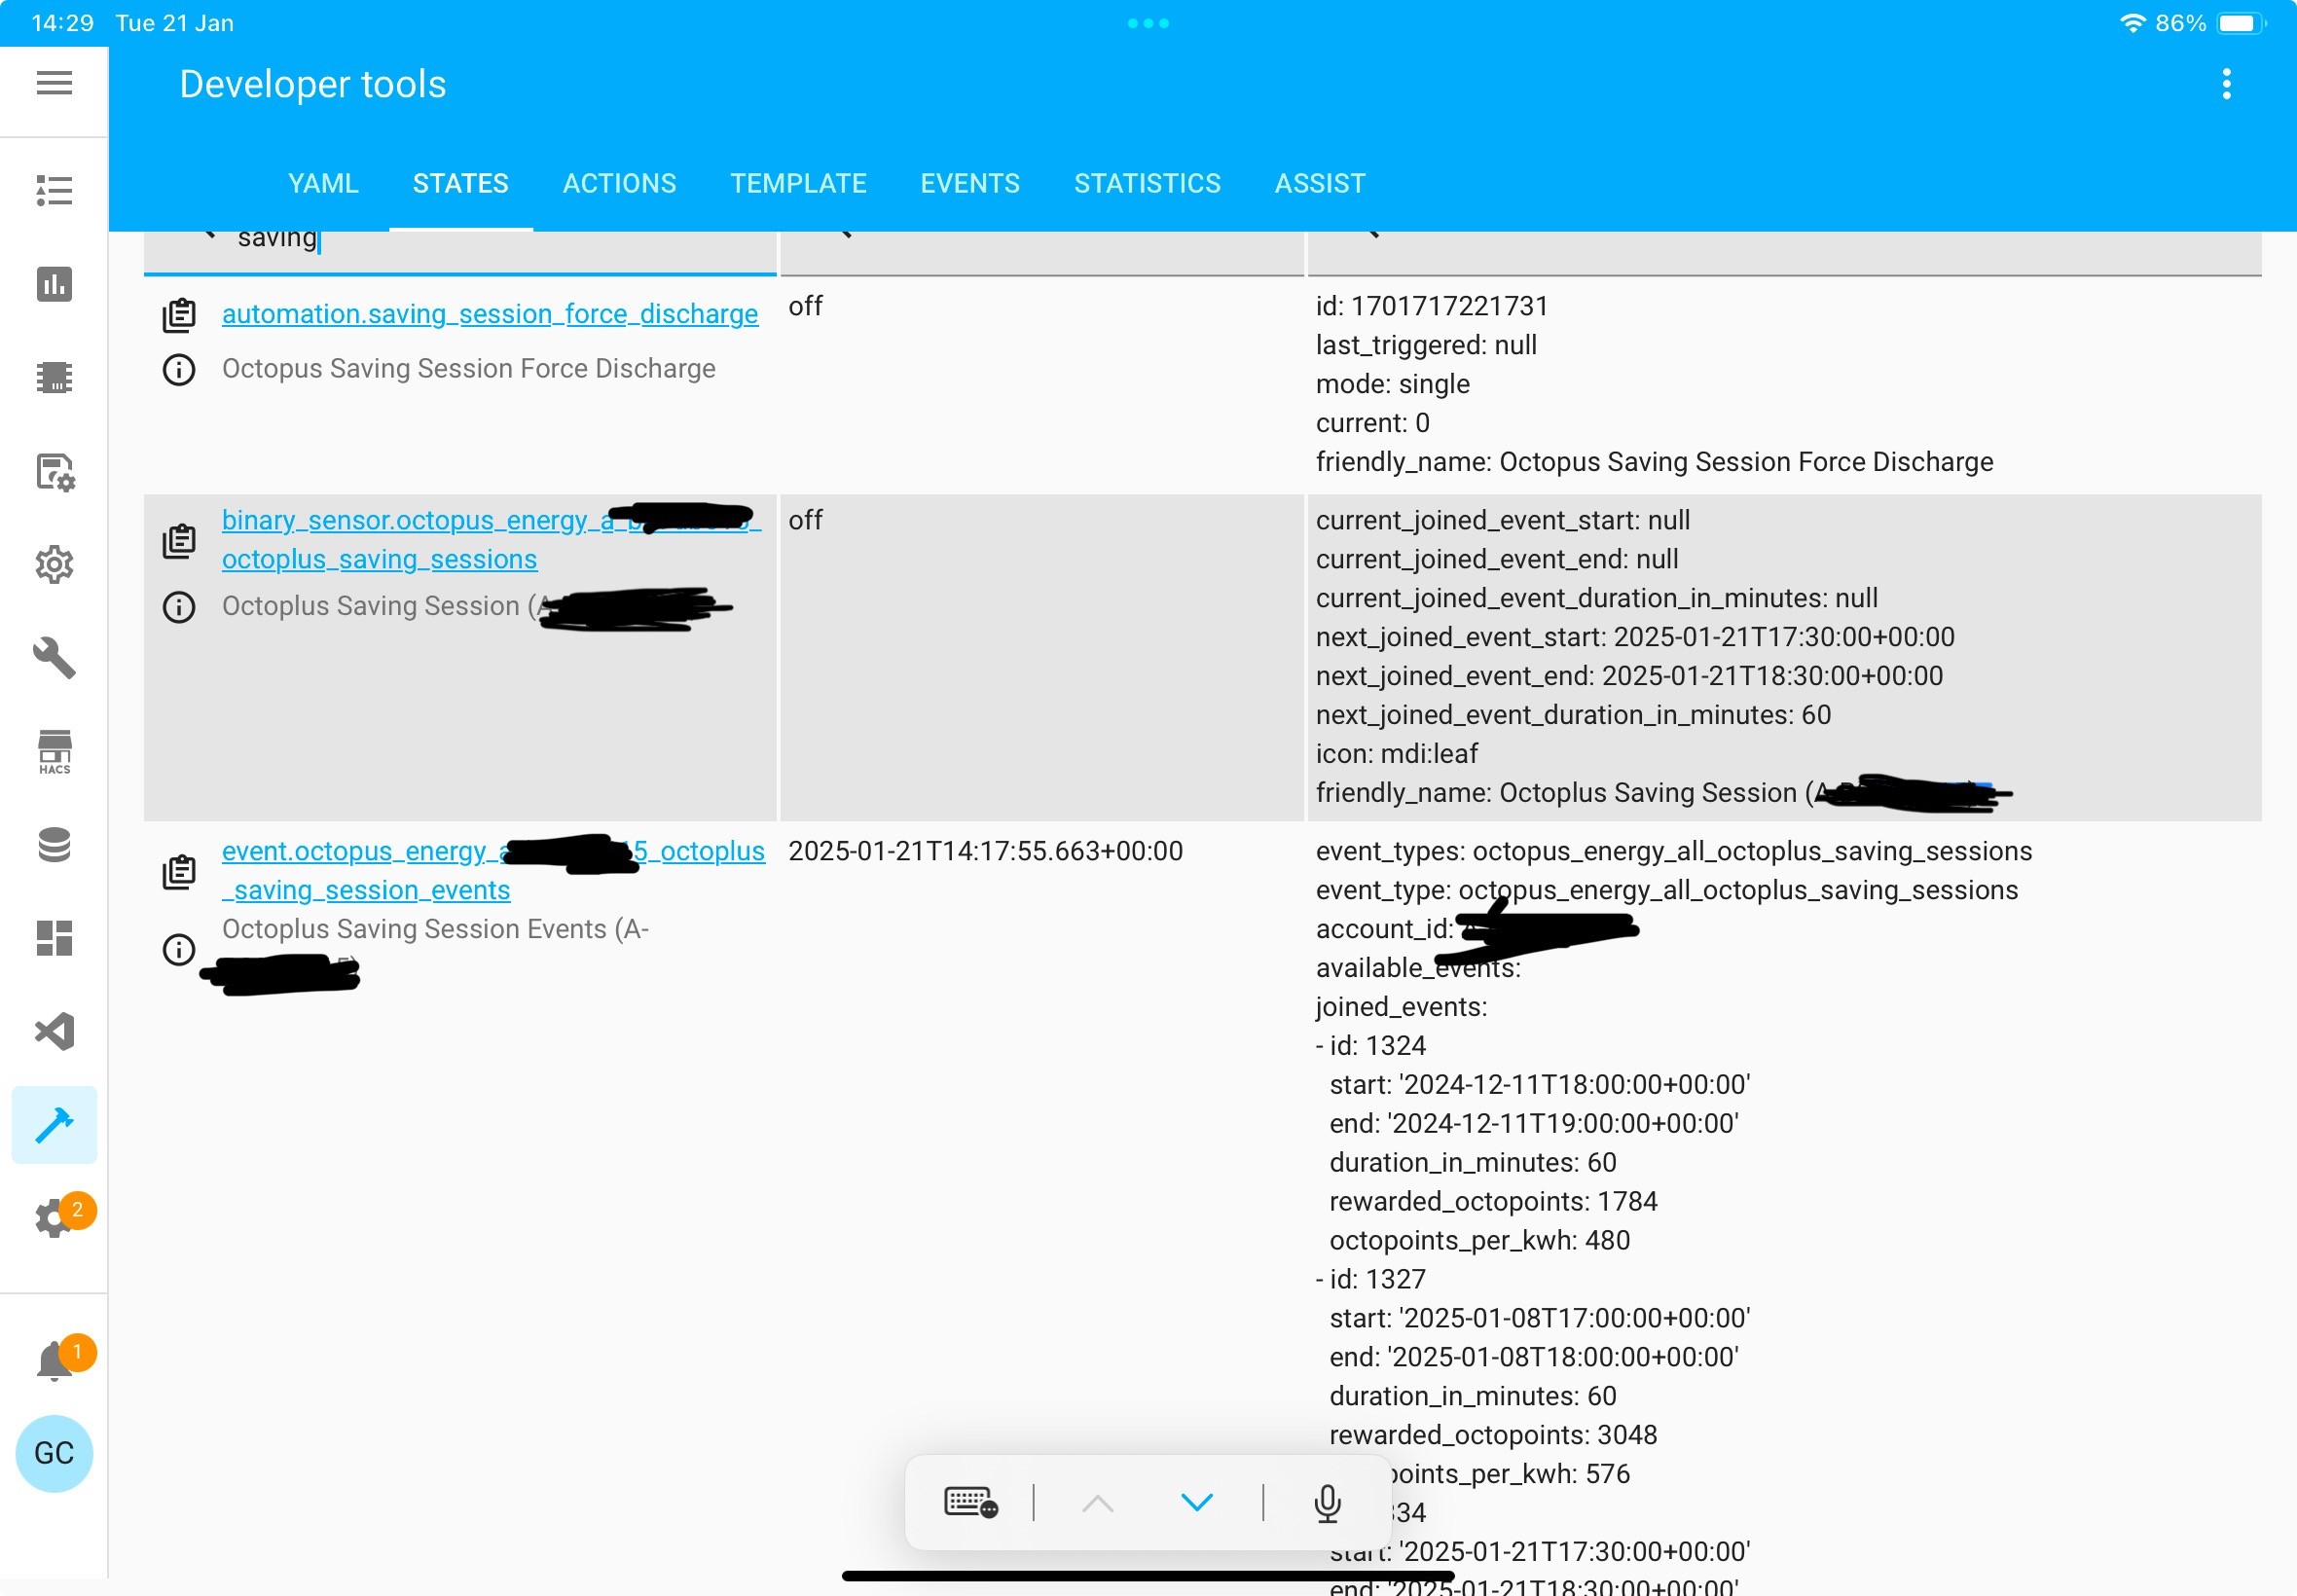The width and height of the screenshot is (2297, 1596).
Task: Open the plain cog sidebar icon
Action: click(54, 565)
